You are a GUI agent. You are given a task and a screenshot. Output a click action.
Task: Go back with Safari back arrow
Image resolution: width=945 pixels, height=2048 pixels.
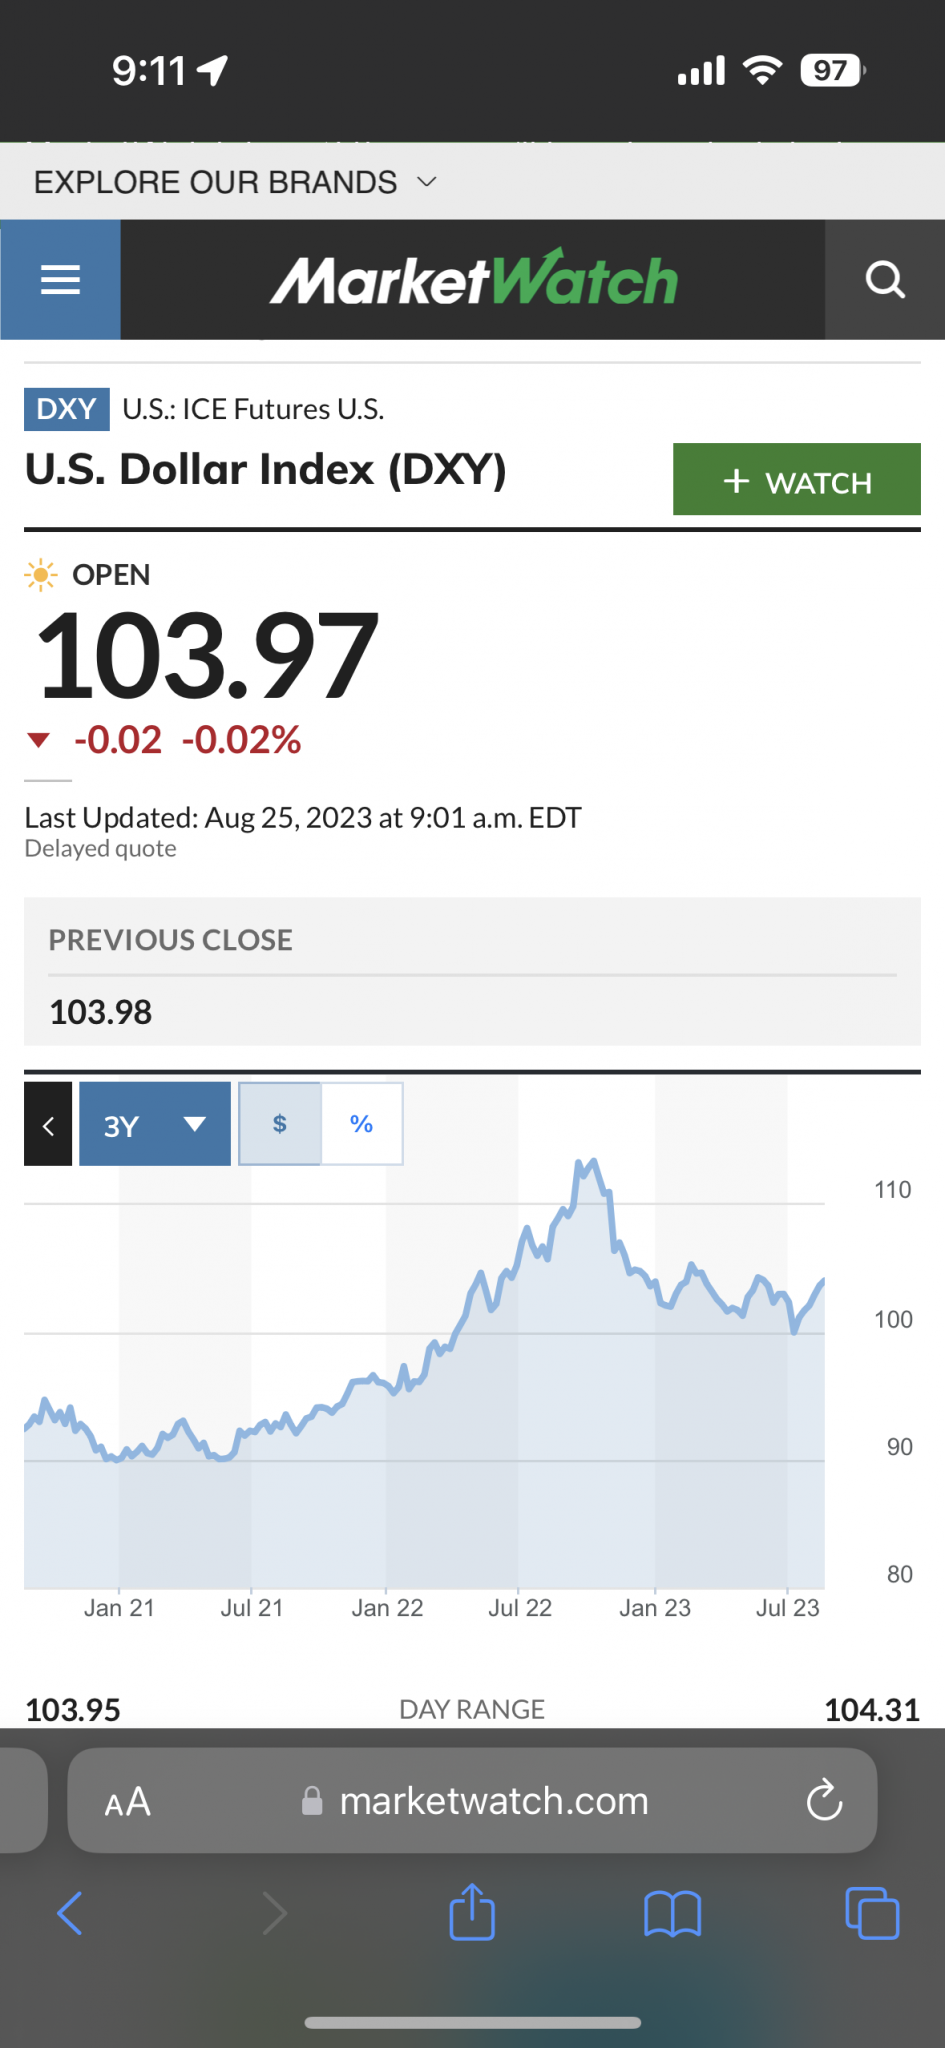point(70,1913)
